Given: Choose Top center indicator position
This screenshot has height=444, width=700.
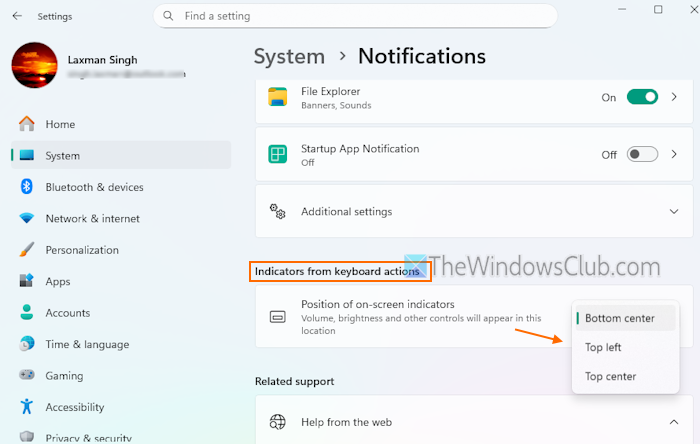Looking at the screenshot, I should click(625, 376).
